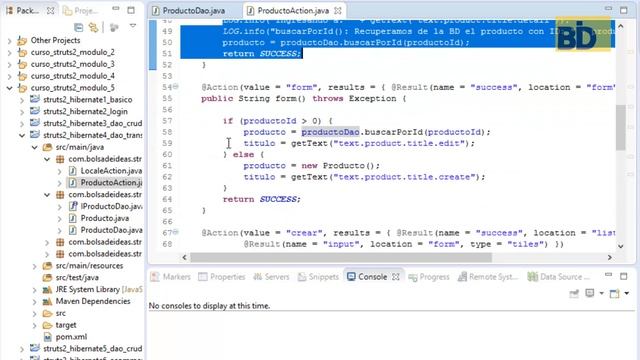Screen dimensions: 640x360
Task: Select LocaleAction.java file
Action: click(x=111, y=171)
